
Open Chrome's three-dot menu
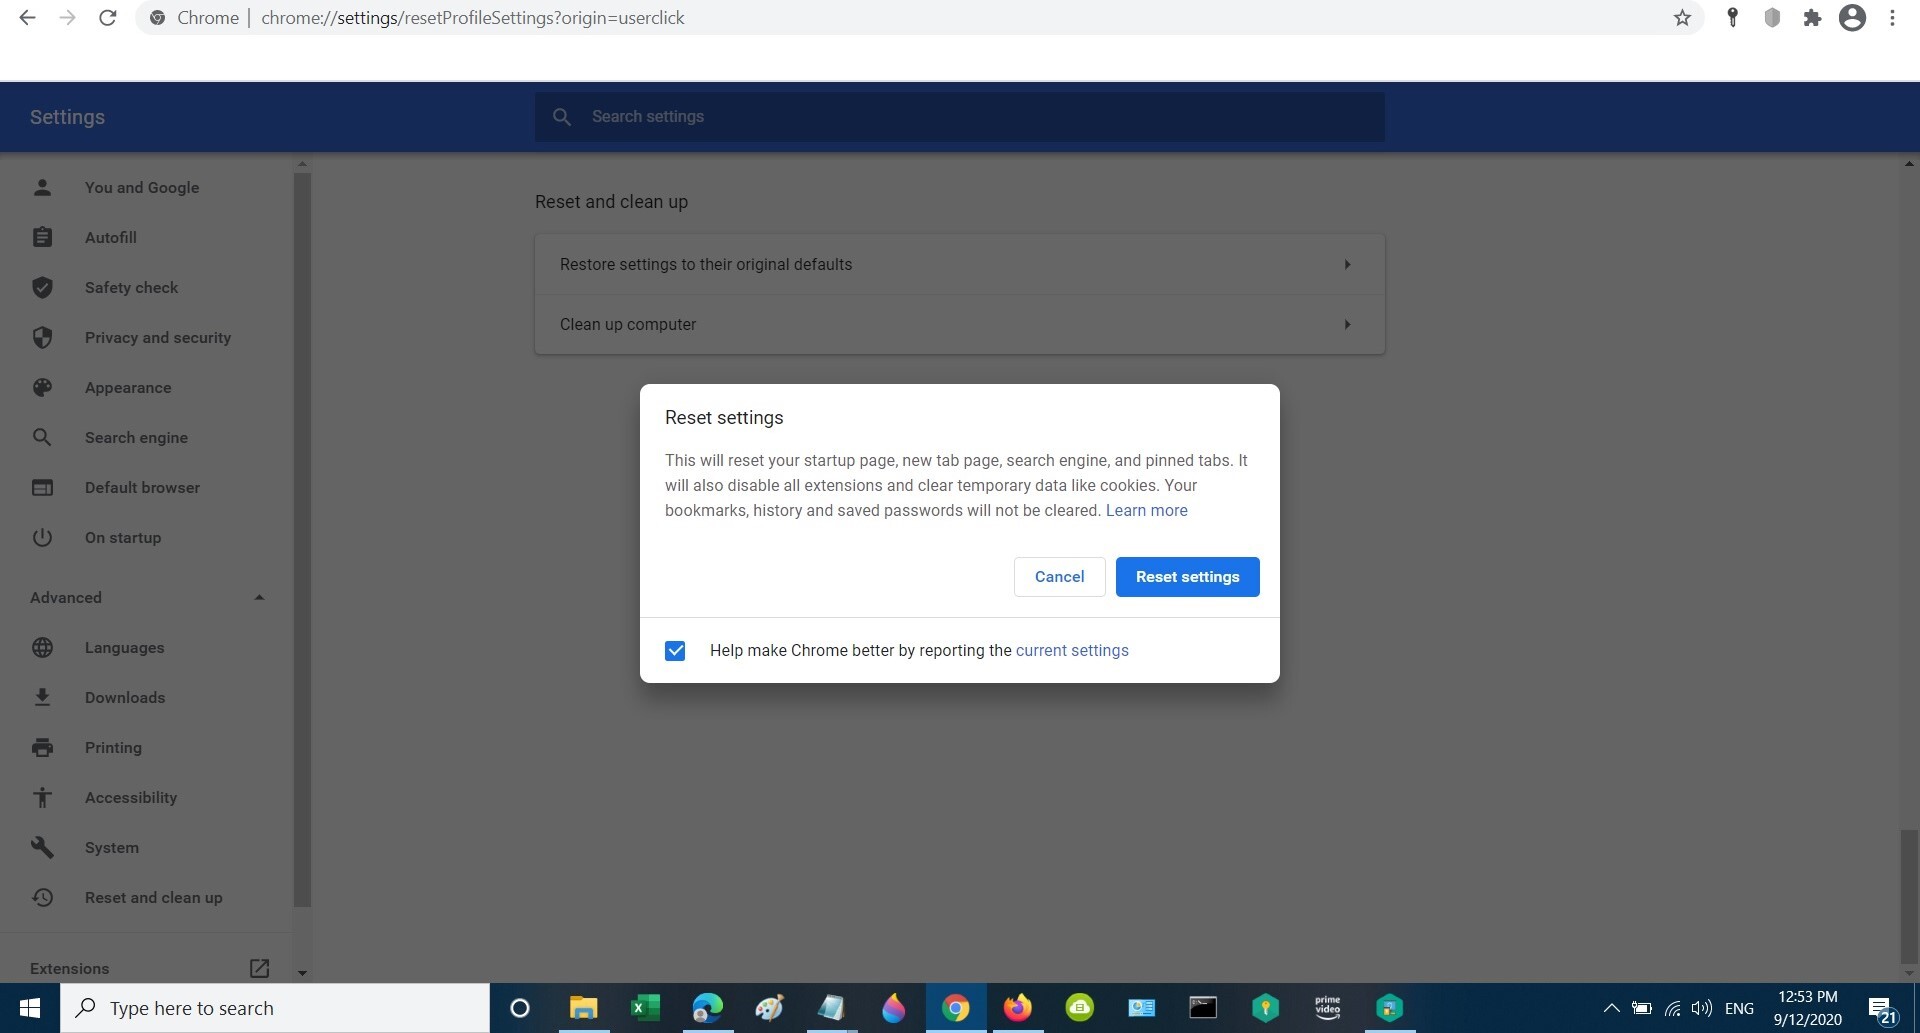click(x=1892, y=18)
